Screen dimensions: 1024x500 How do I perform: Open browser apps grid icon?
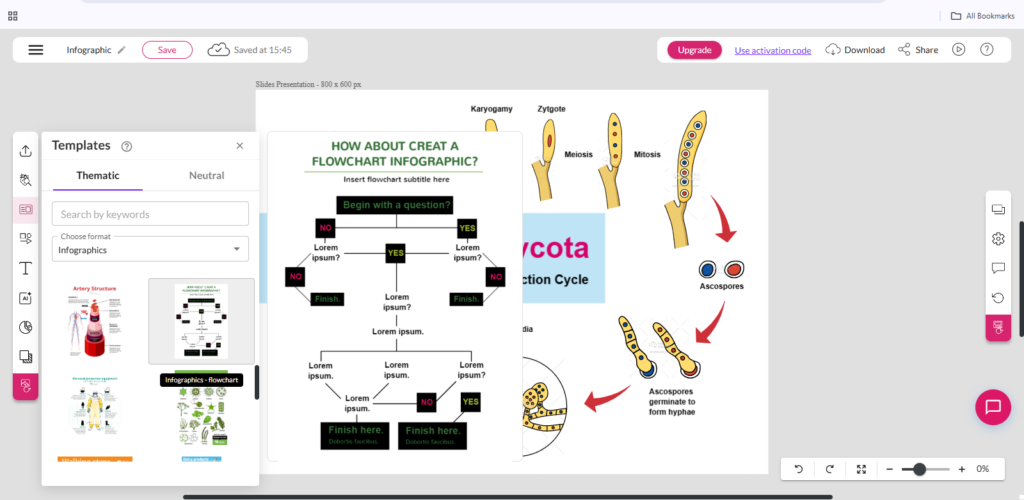pyautogui.click(x=12, y=16)
